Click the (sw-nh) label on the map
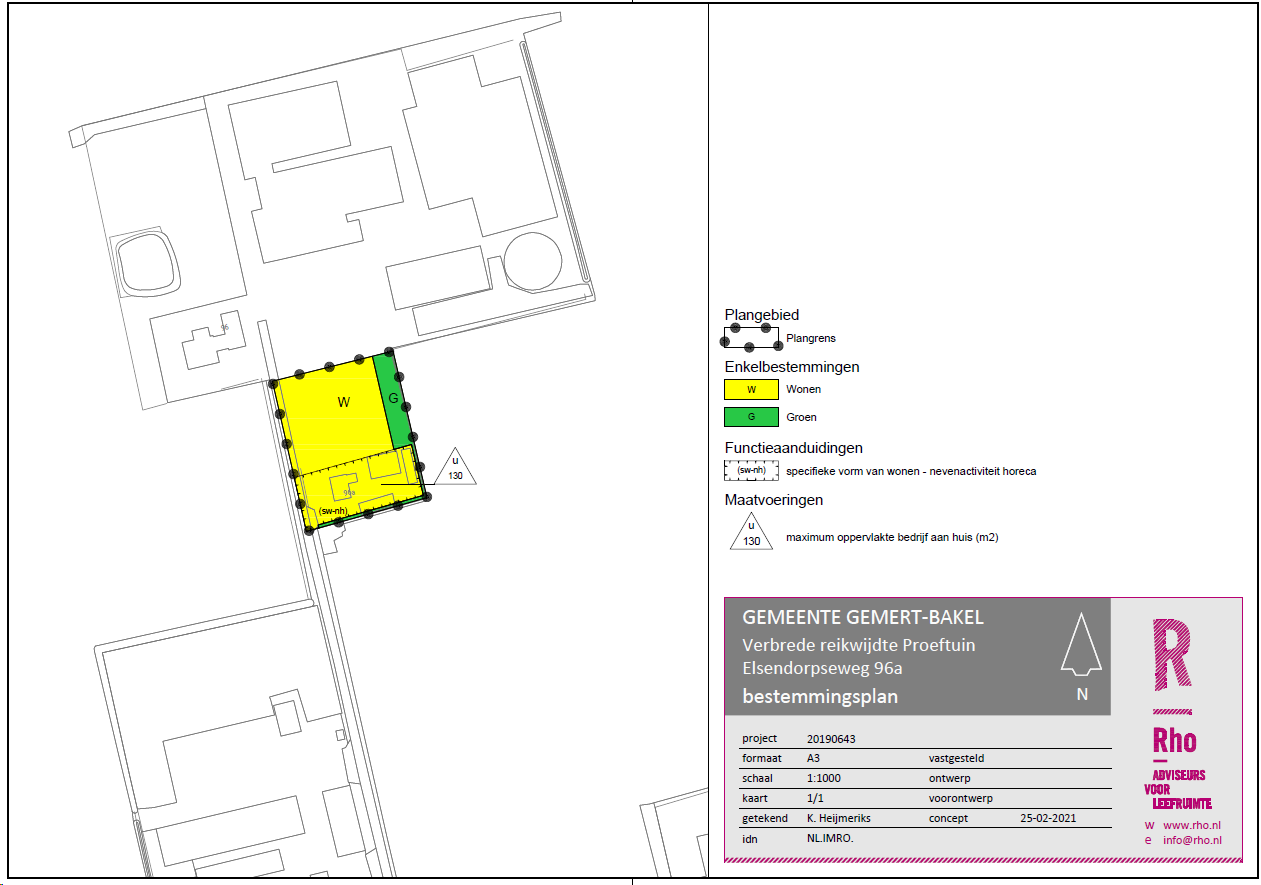Screen dimensions: 1261x885 coord(332,511)
